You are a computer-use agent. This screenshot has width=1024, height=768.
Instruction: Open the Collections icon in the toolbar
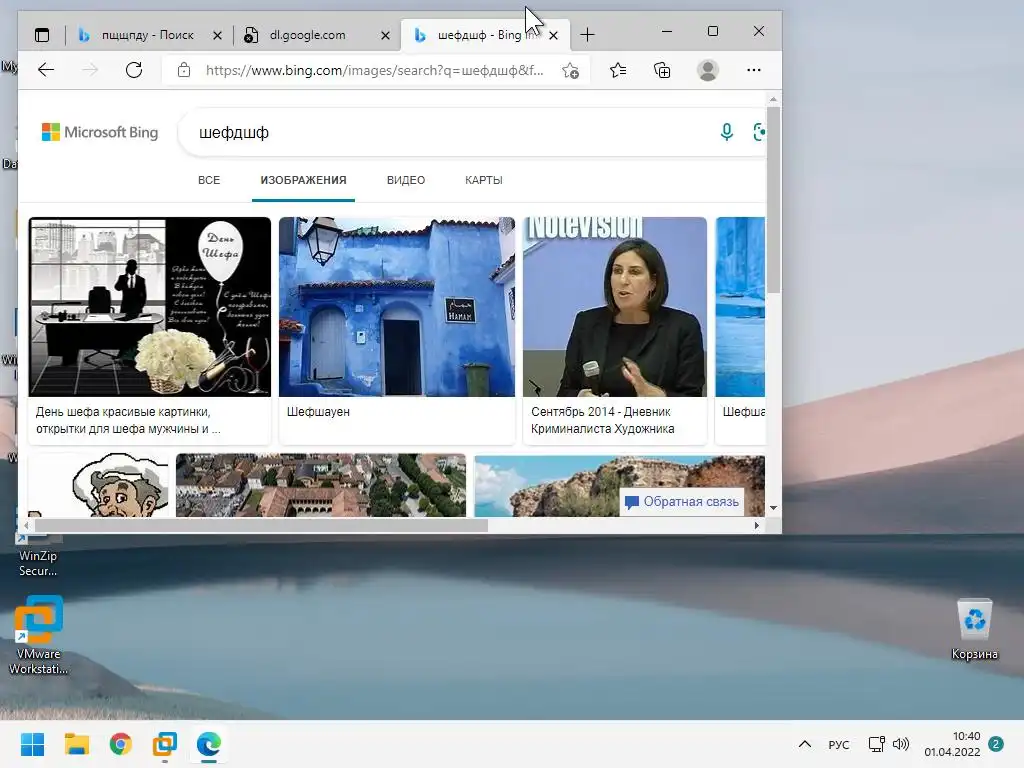coord(662,70)
